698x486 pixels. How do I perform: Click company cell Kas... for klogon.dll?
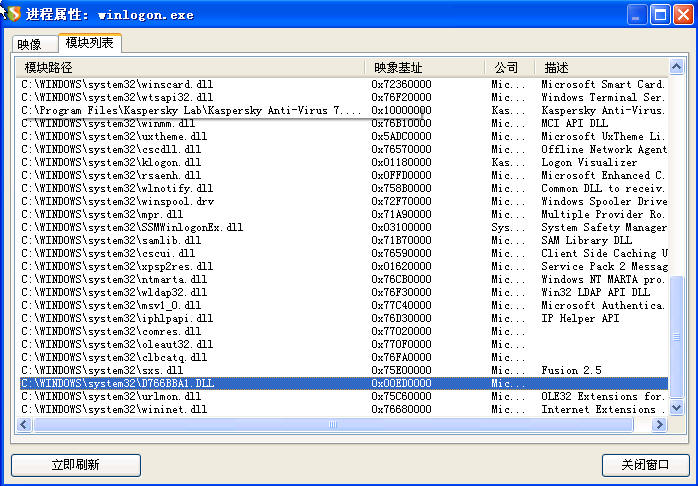click(x=508, y=162)
